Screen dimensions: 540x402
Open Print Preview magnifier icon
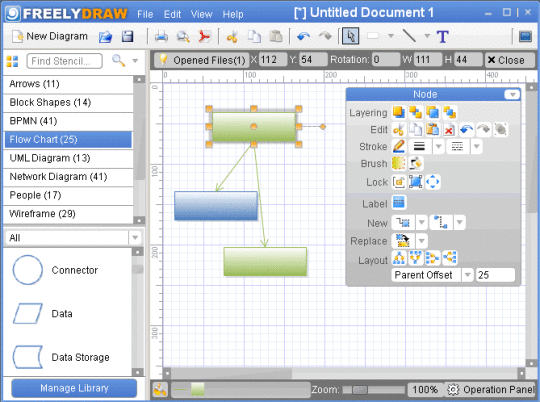tap(183, 37)
